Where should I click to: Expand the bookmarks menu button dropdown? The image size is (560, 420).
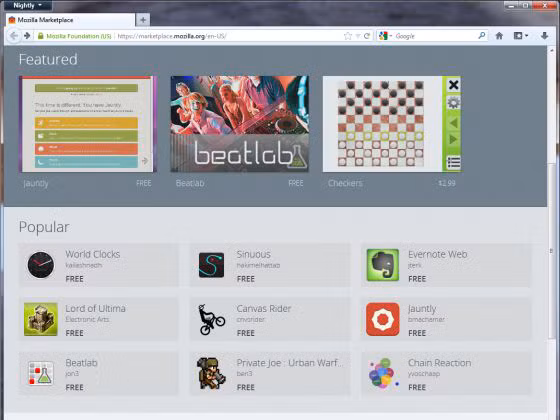coord(521,36)
